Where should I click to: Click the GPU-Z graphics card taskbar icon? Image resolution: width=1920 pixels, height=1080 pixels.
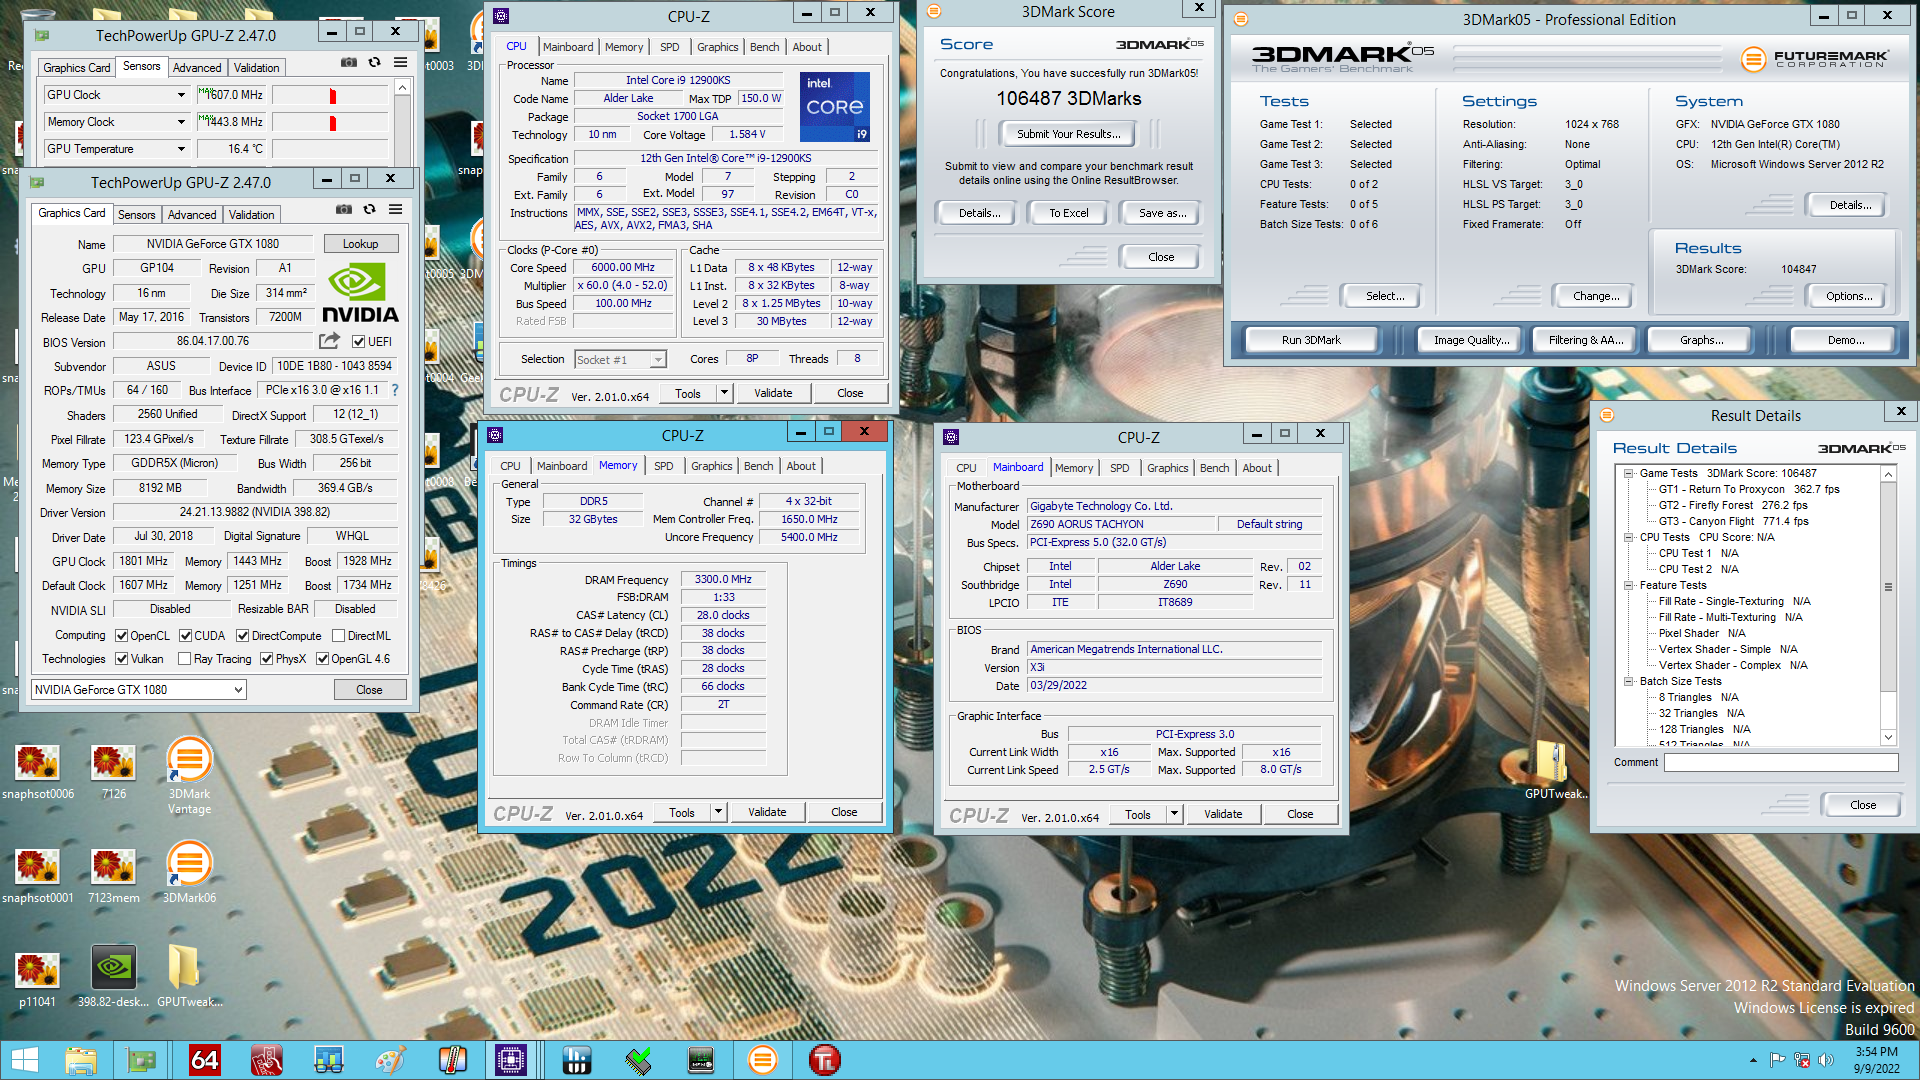(x=142, y=1060)
